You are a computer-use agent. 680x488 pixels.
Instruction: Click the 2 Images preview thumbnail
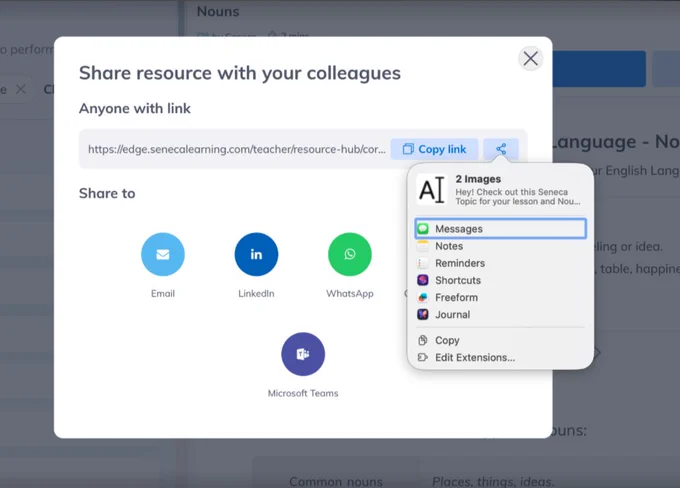tap(432, 190)
